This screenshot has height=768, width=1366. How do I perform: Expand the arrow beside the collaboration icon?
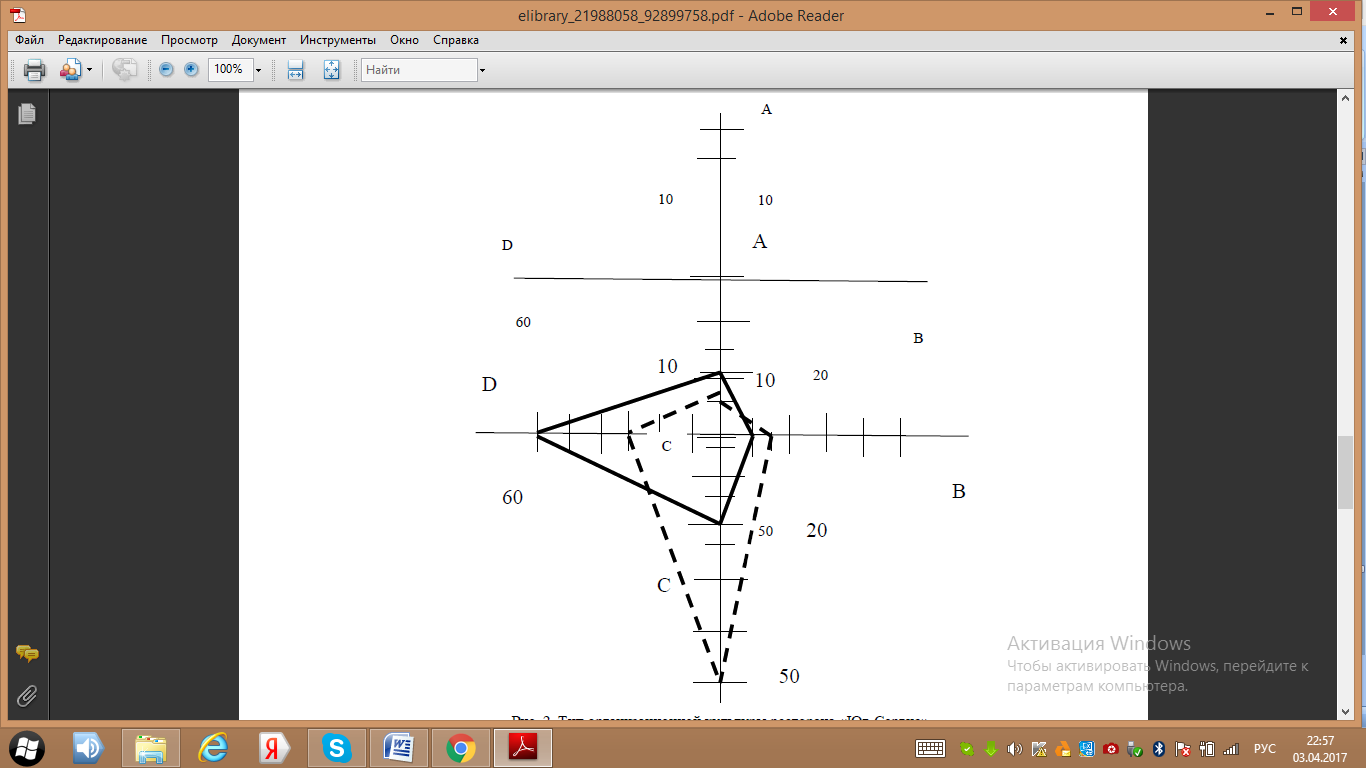[89, 70]
